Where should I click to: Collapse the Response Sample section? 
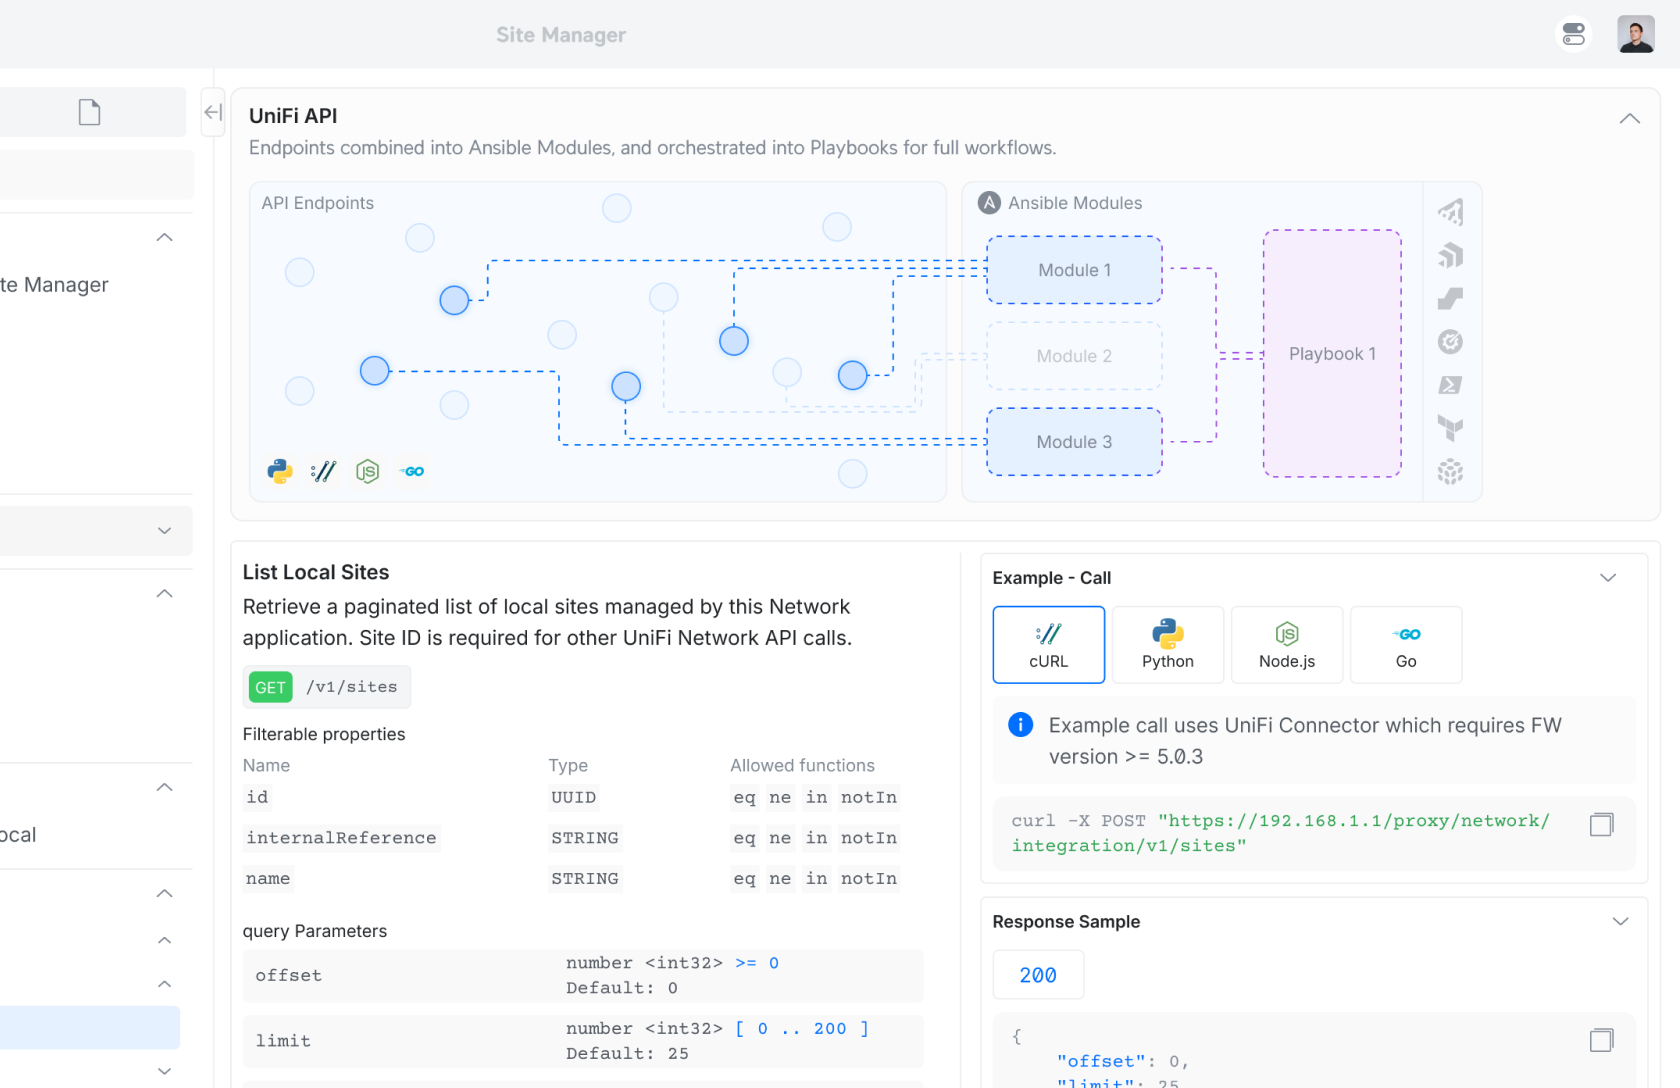pos(1620,921)
